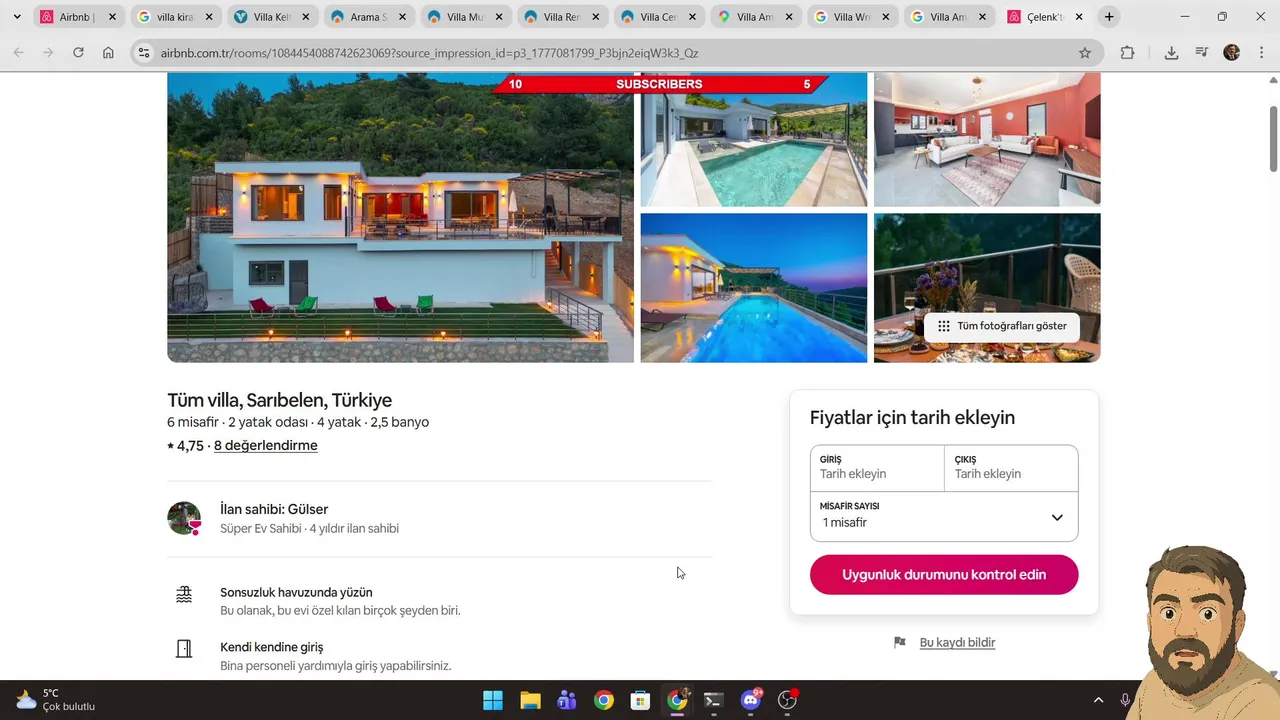Open the 8 değerlendirme reviews link
The height and width of the screenshot is (720, 1280).
tap(265, 446)
